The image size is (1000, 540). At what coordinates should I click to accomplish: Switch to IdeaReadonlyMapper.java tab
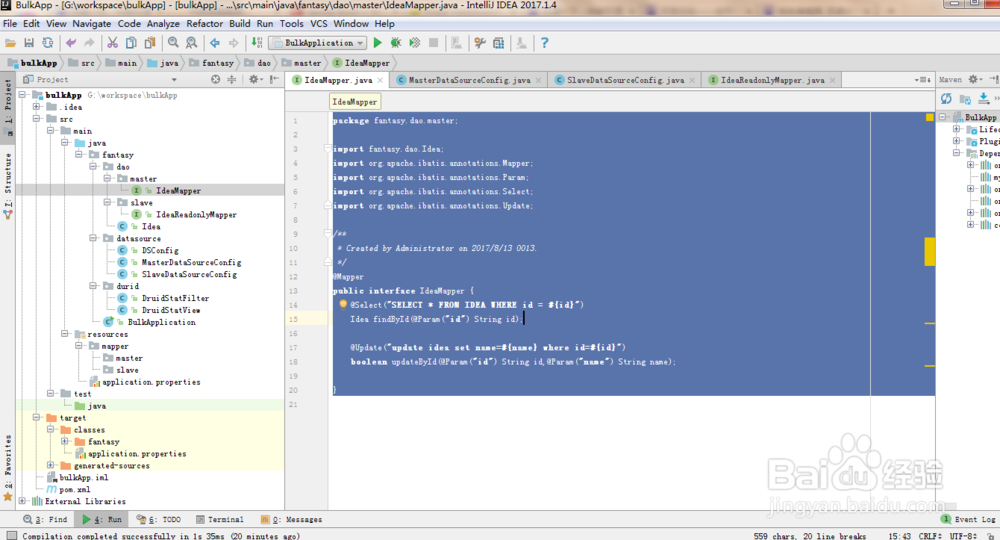pos(772,80)
